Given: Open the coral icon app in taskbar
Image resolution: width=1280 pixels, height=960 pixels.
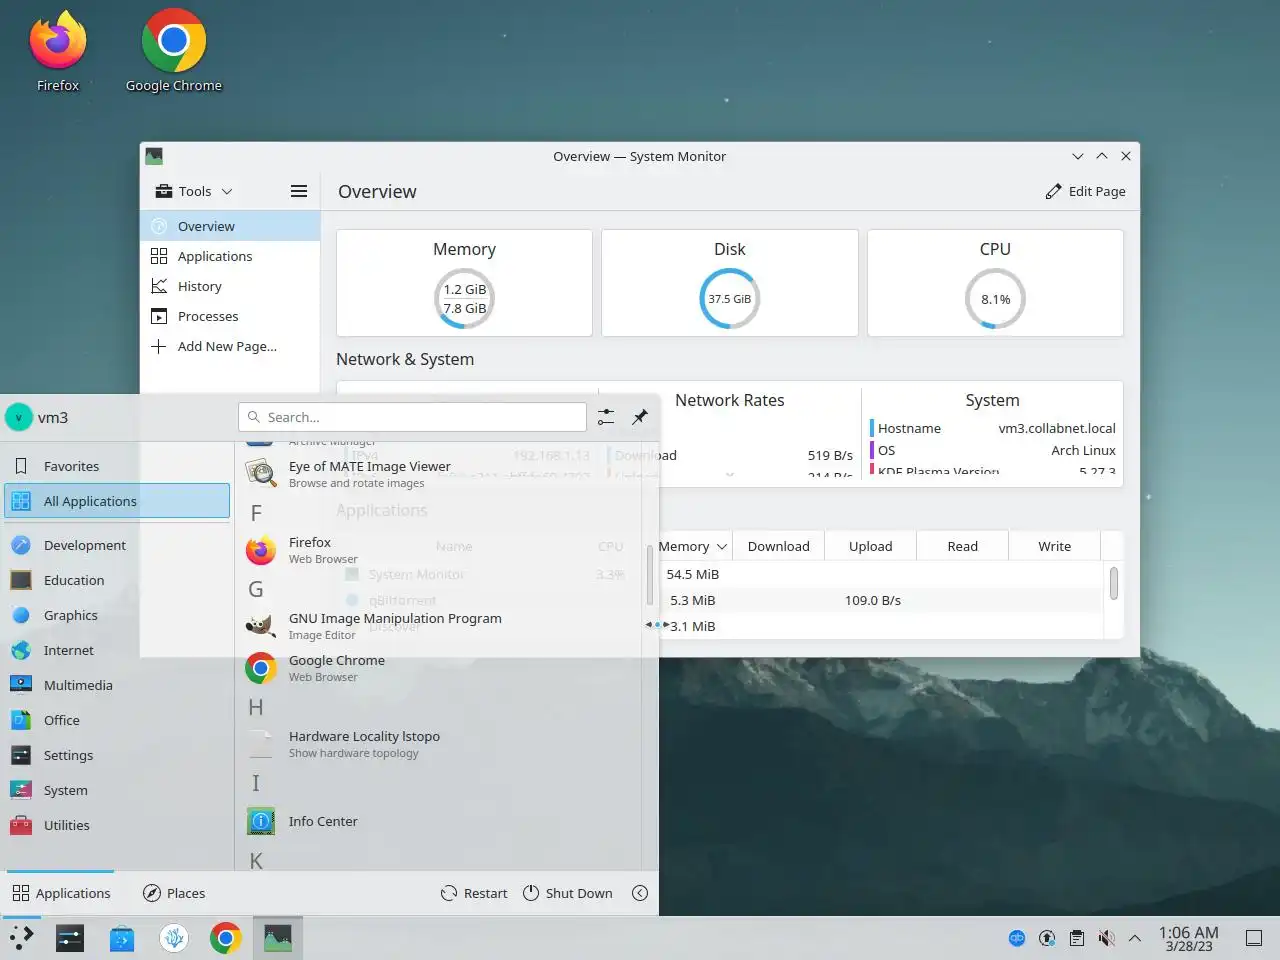Looking at the screenshot, I should (174, 938).
